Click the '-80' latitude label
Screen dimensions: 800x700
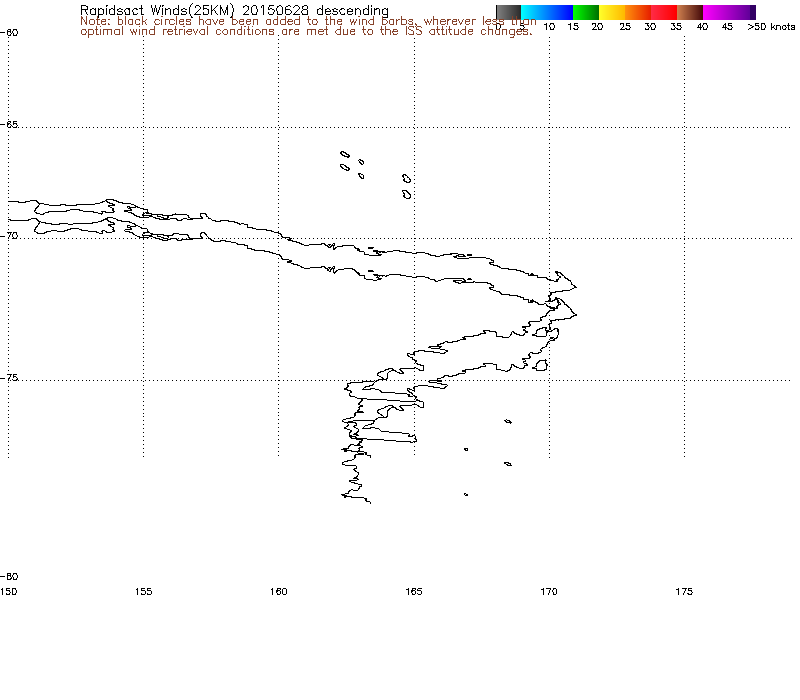click(10, 577)
